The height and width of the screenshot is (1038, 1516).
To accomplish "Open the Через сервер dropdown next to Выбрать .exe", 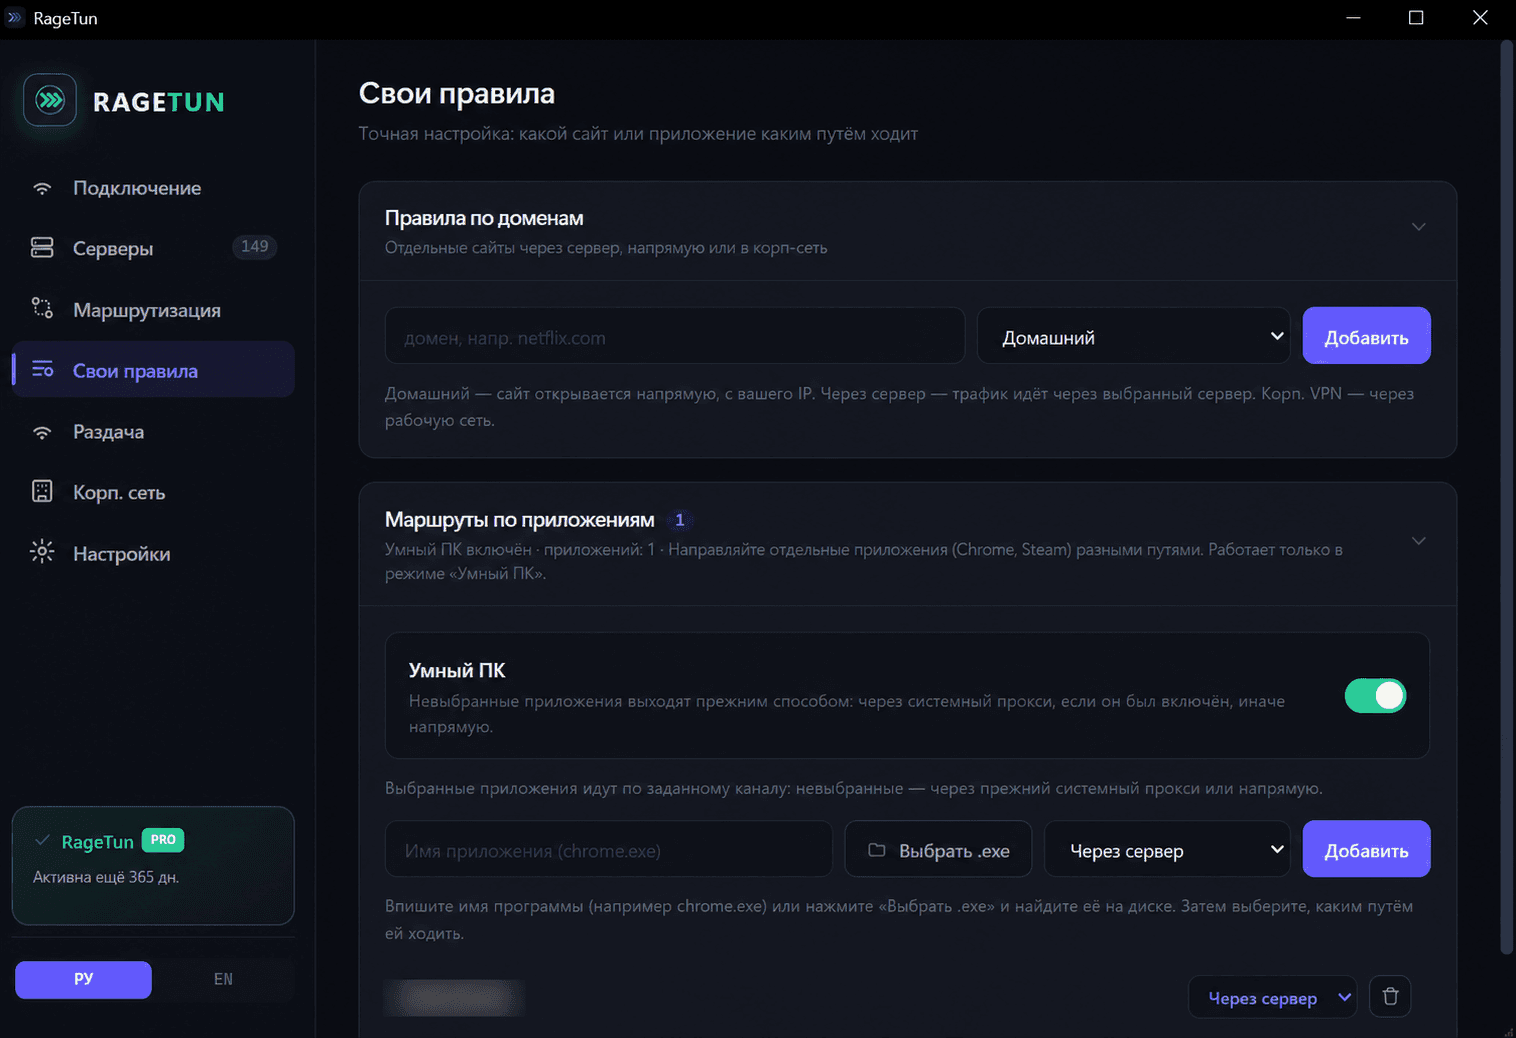I will click(x=1167, y=850).
